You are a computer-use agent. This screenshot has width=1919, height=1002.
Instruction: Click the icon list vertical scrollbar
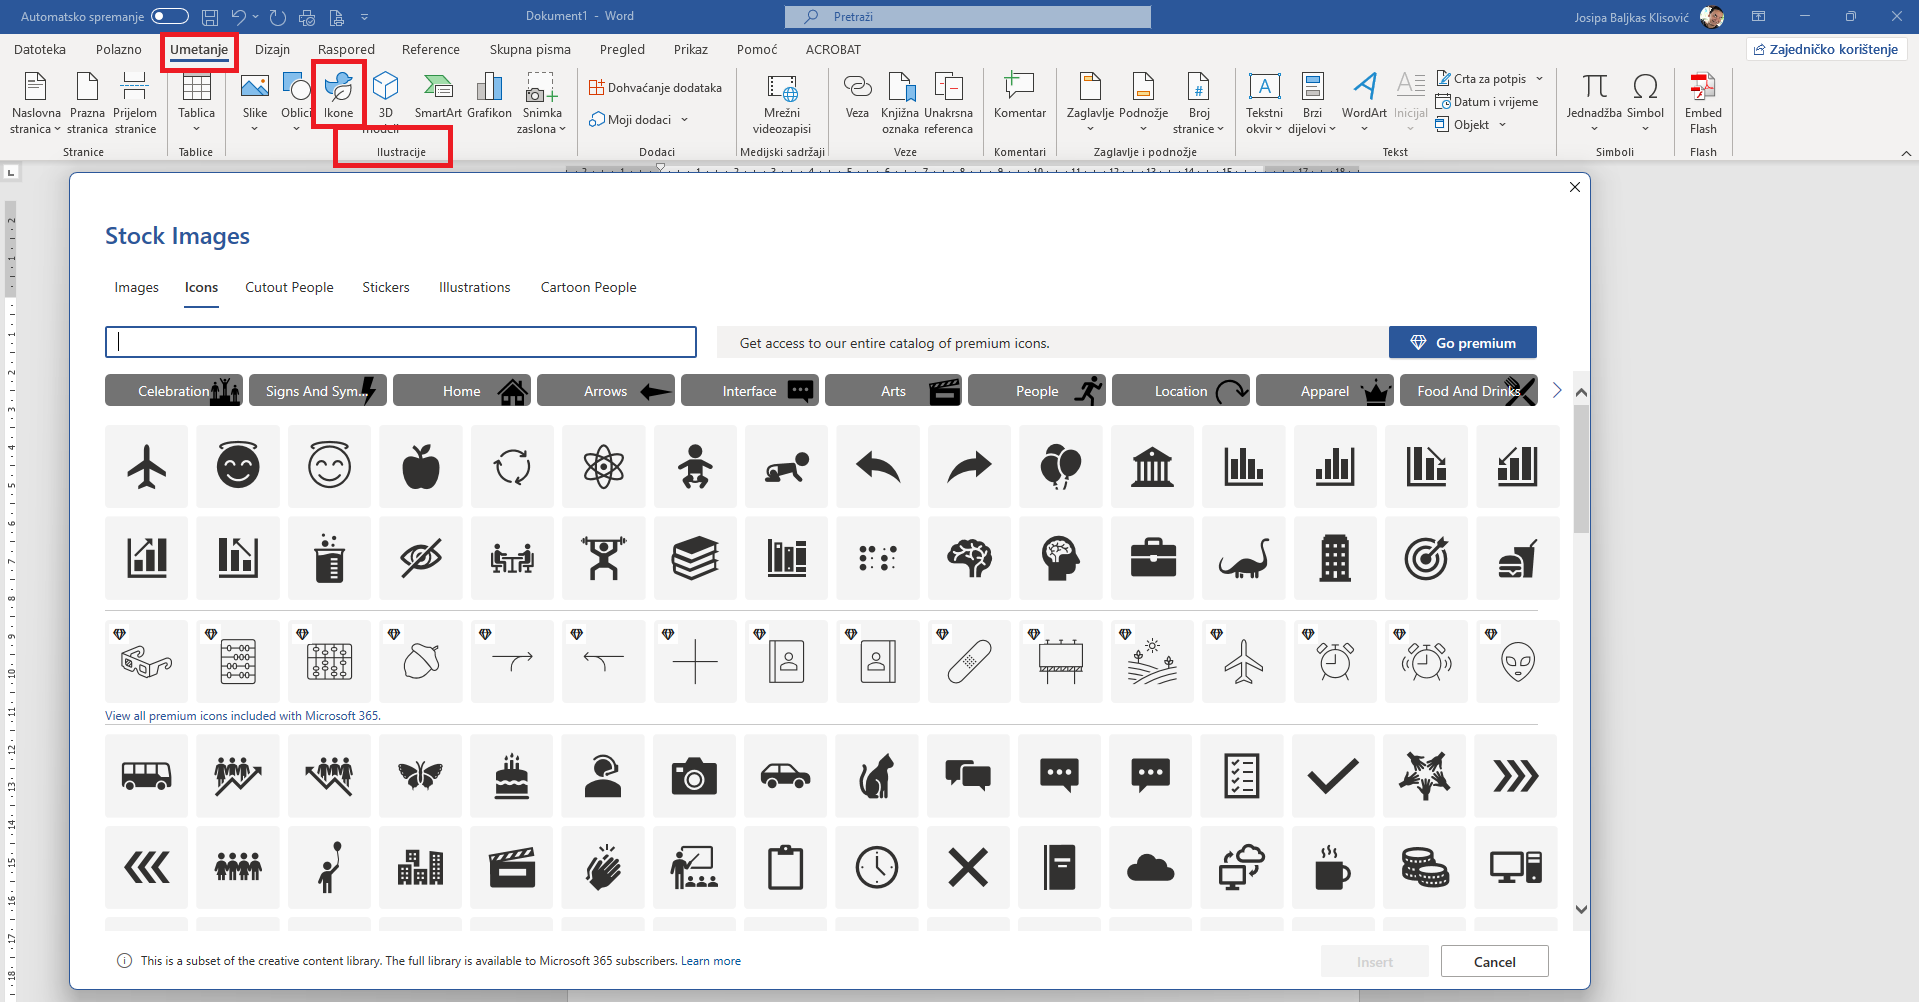tap(1581, 470)
